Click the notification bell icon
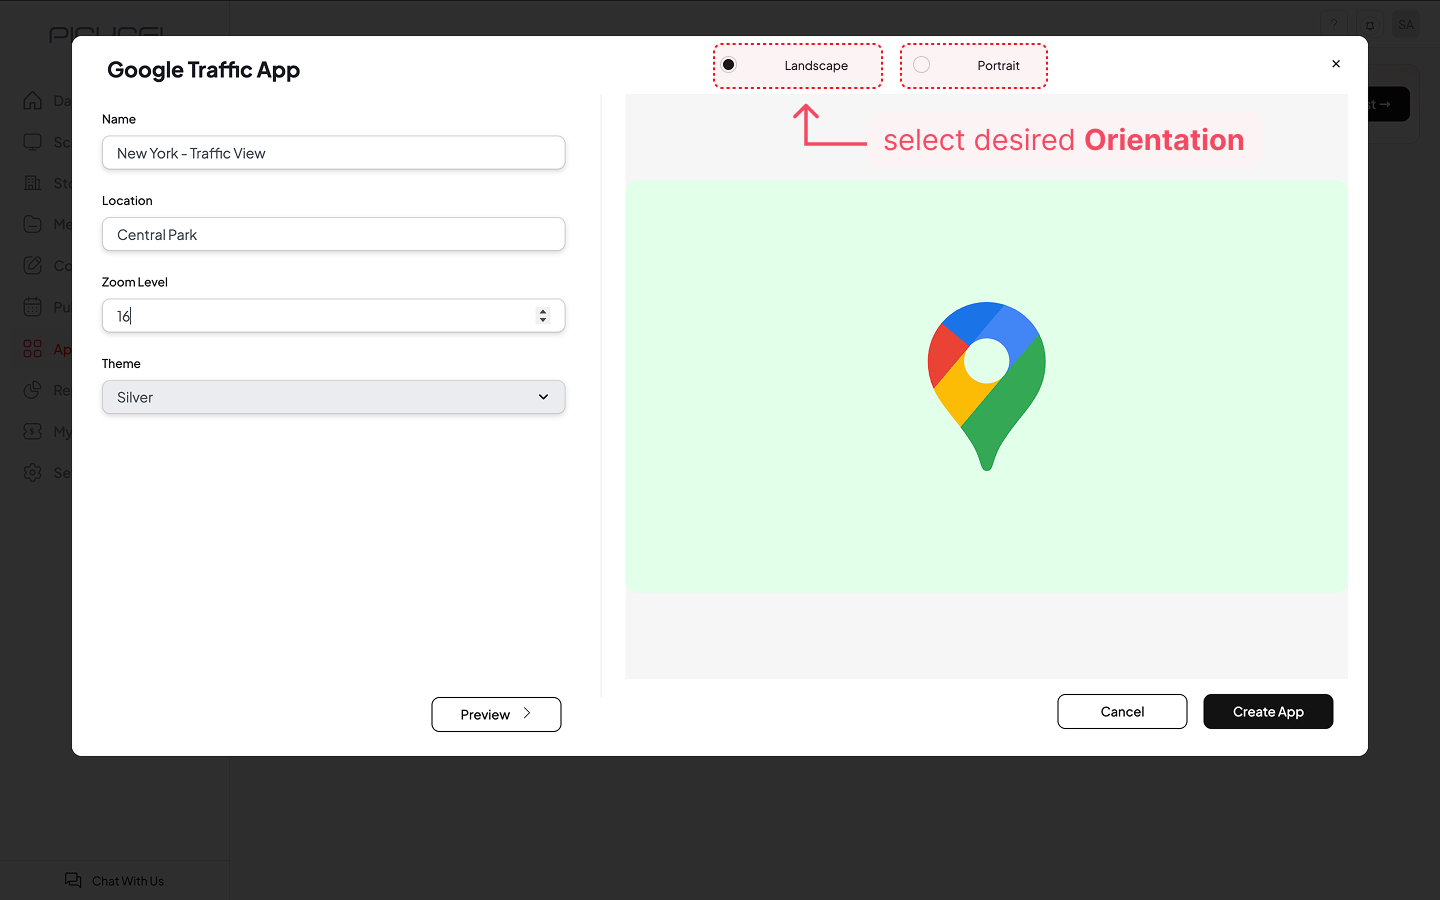1440x900 pixels. click(1370, 25)
